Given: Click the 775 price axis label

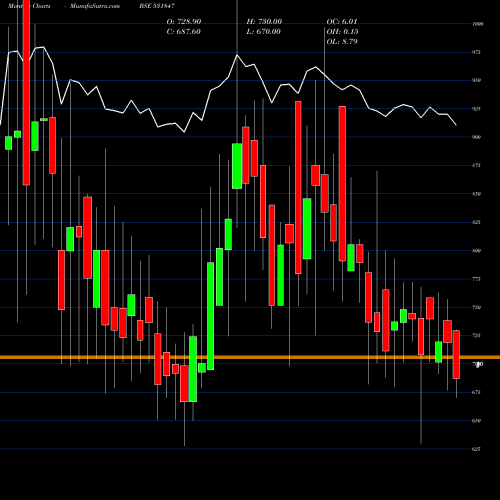Looking at the screenshot, I should (476, 279).
